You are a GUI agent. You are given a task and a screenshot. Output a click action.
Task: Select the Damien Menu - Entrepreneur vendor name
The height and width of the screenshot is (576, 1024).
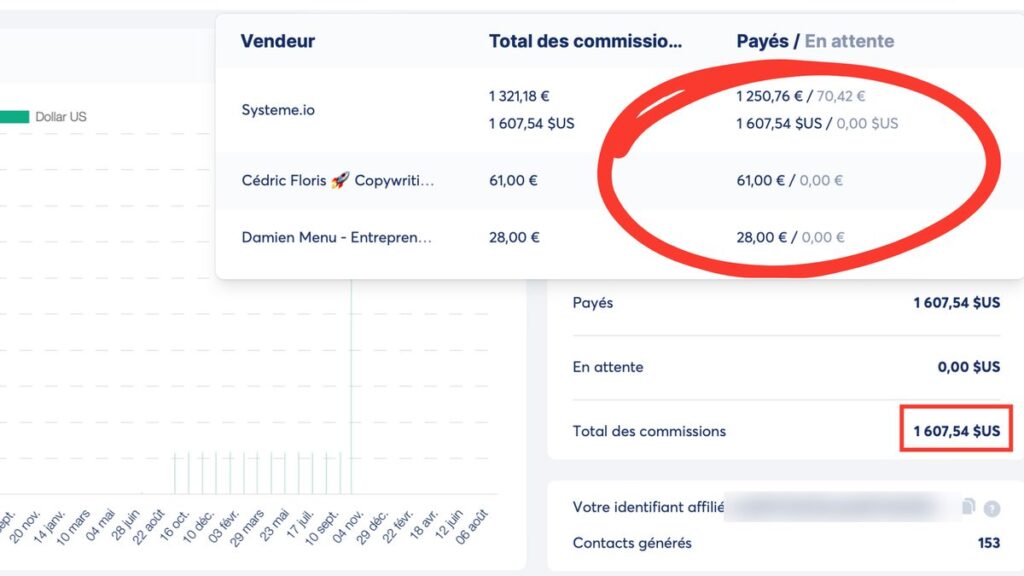pyautogui.click(x=337, y=237)
